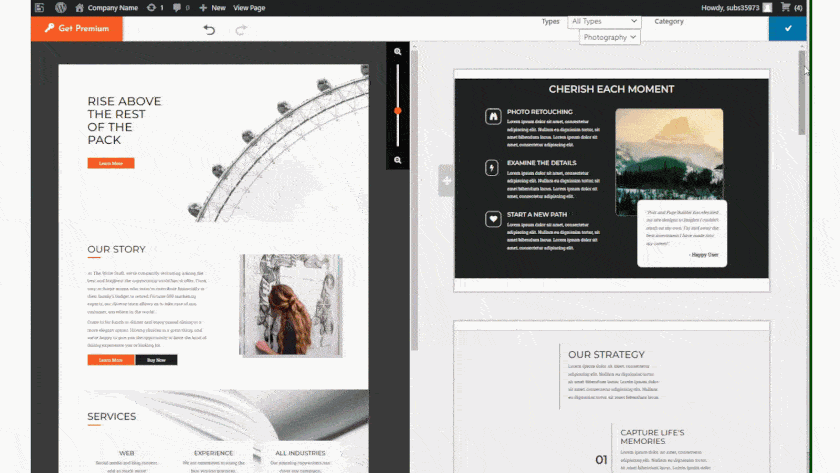Image resolution: width=840 pixels, height=473 pixels.
Task: Open the Photography category dropdown
Action: point(610,37)
